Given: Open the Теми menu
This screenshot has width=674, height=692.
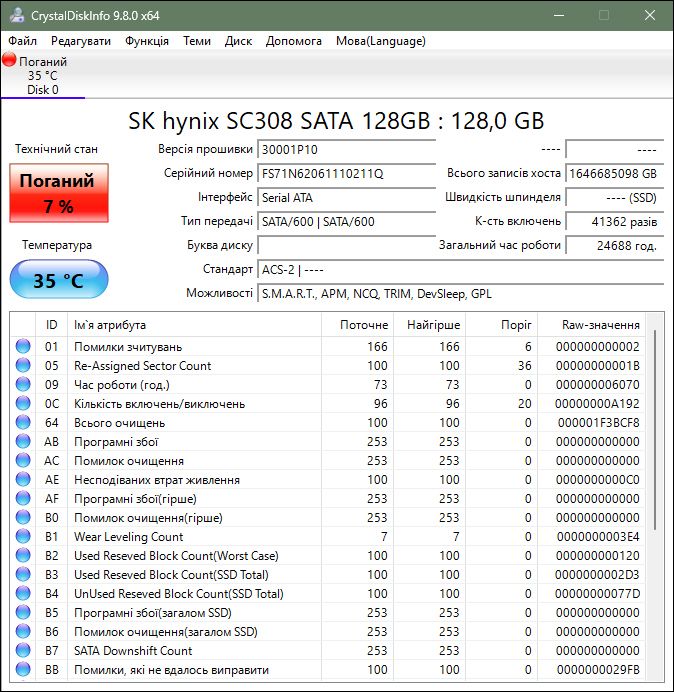Looking at the screenshot, I should pos(197,41).
